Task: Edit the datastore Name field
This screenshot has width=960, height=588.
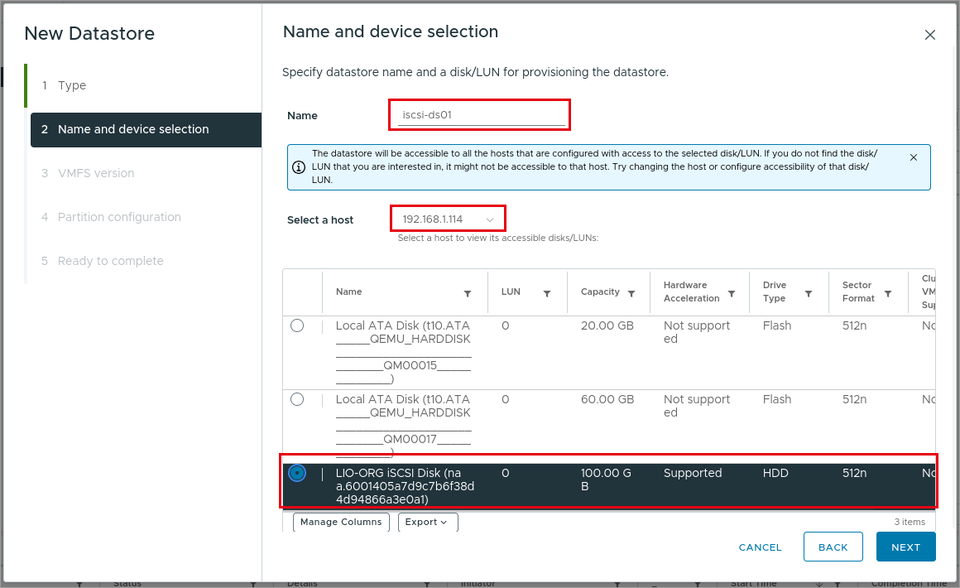Action: (481, 115)
